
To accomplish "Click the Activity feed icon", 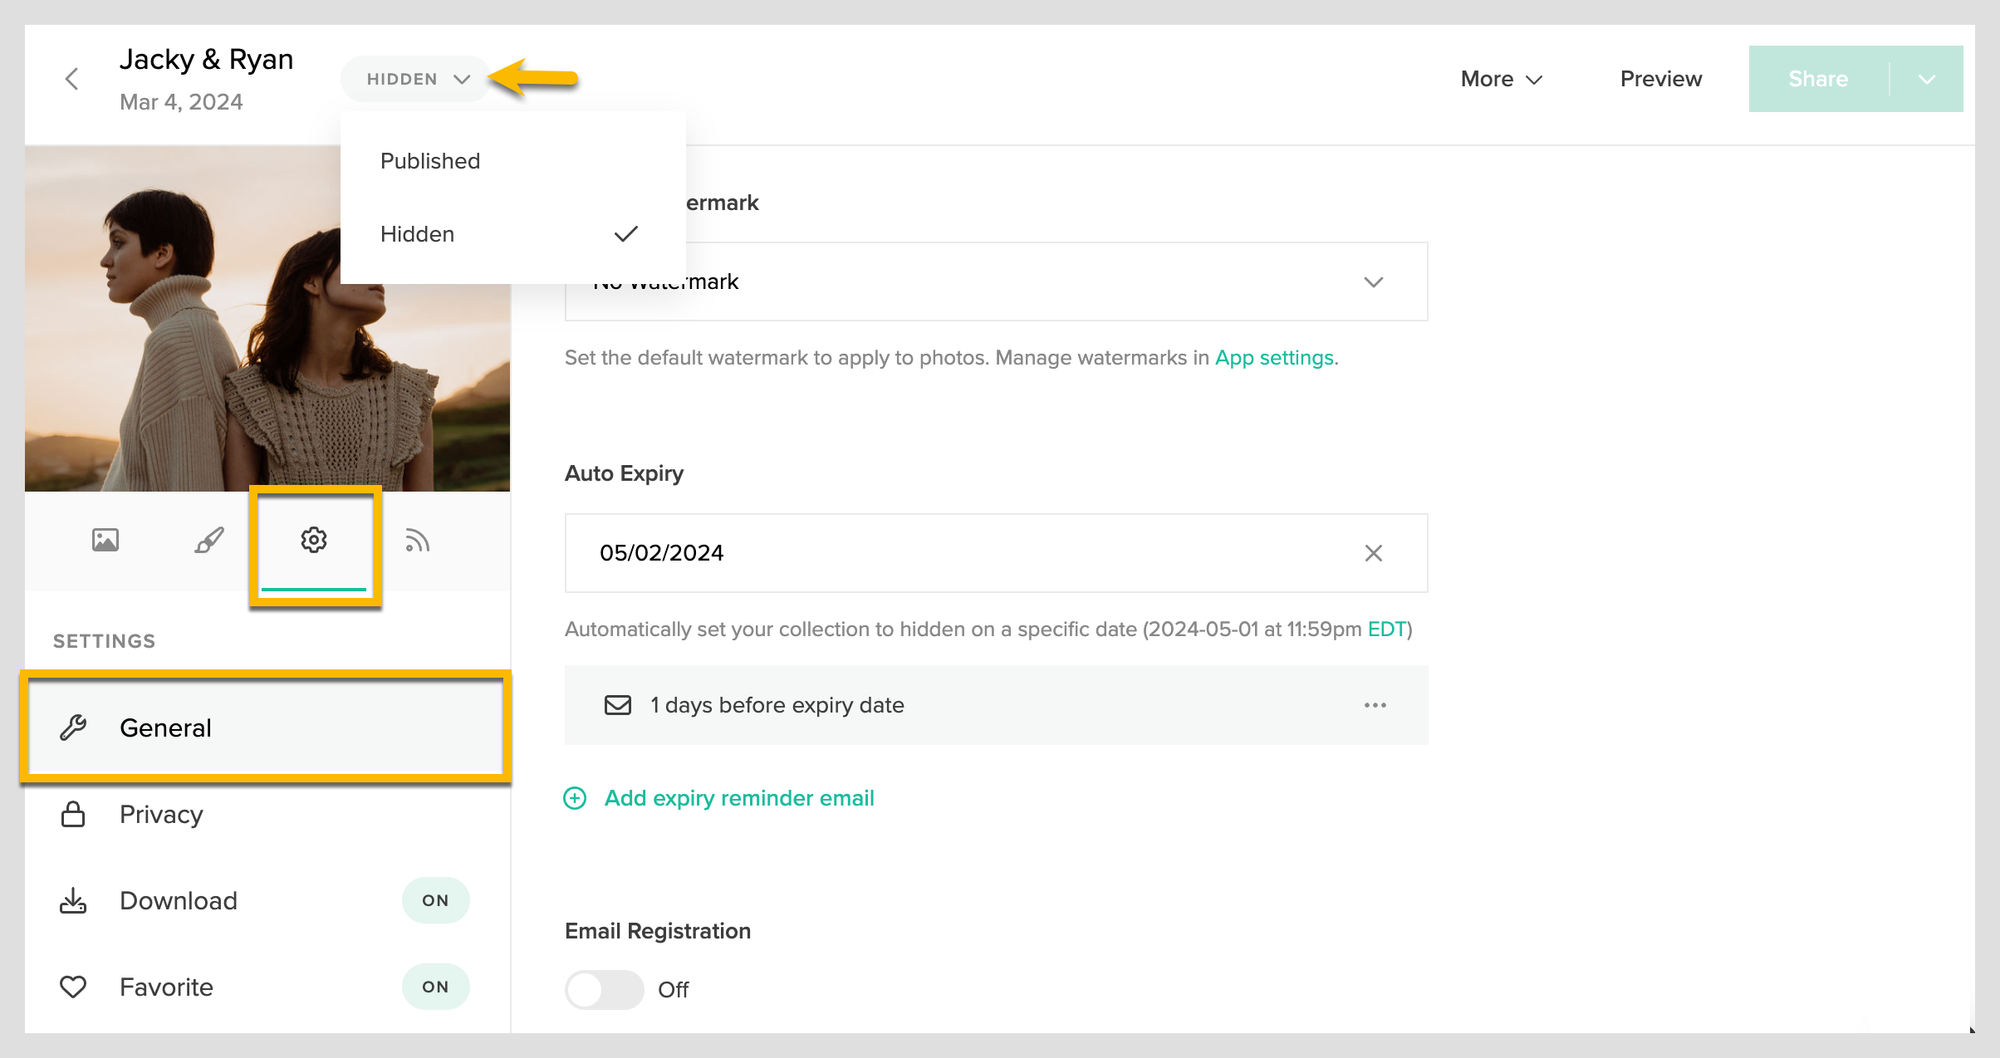I will (418, 540).
